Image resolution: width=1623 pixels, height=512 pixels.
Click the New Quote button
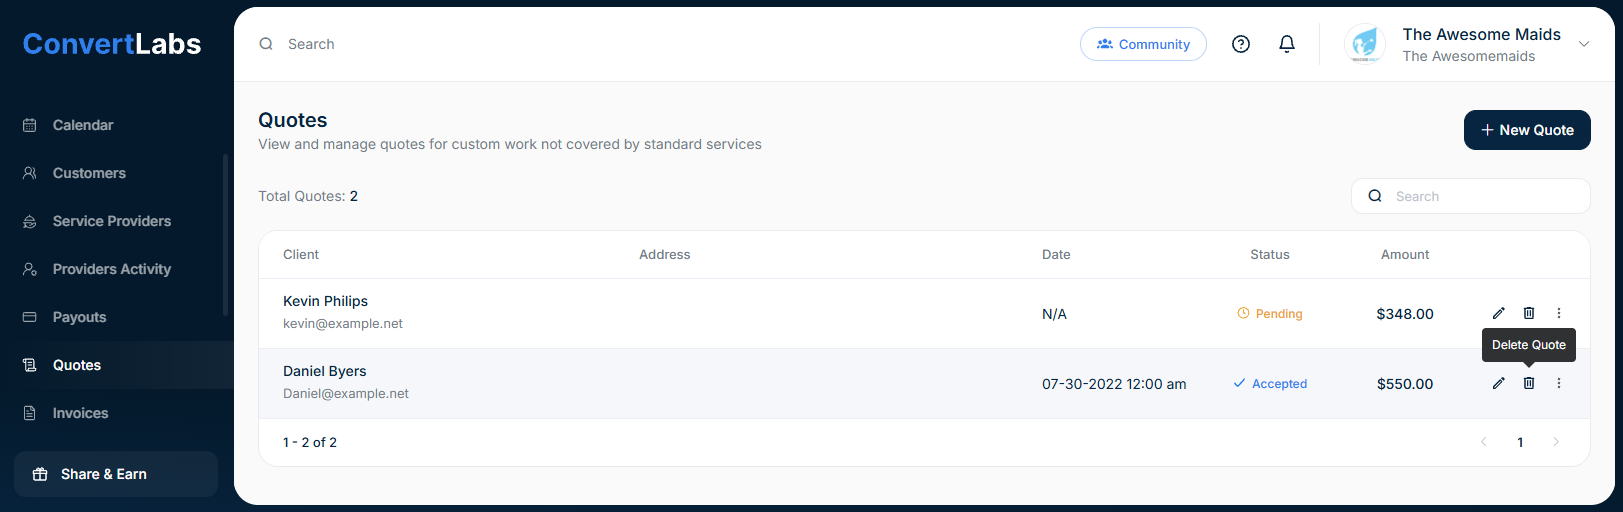(1527, 130)
